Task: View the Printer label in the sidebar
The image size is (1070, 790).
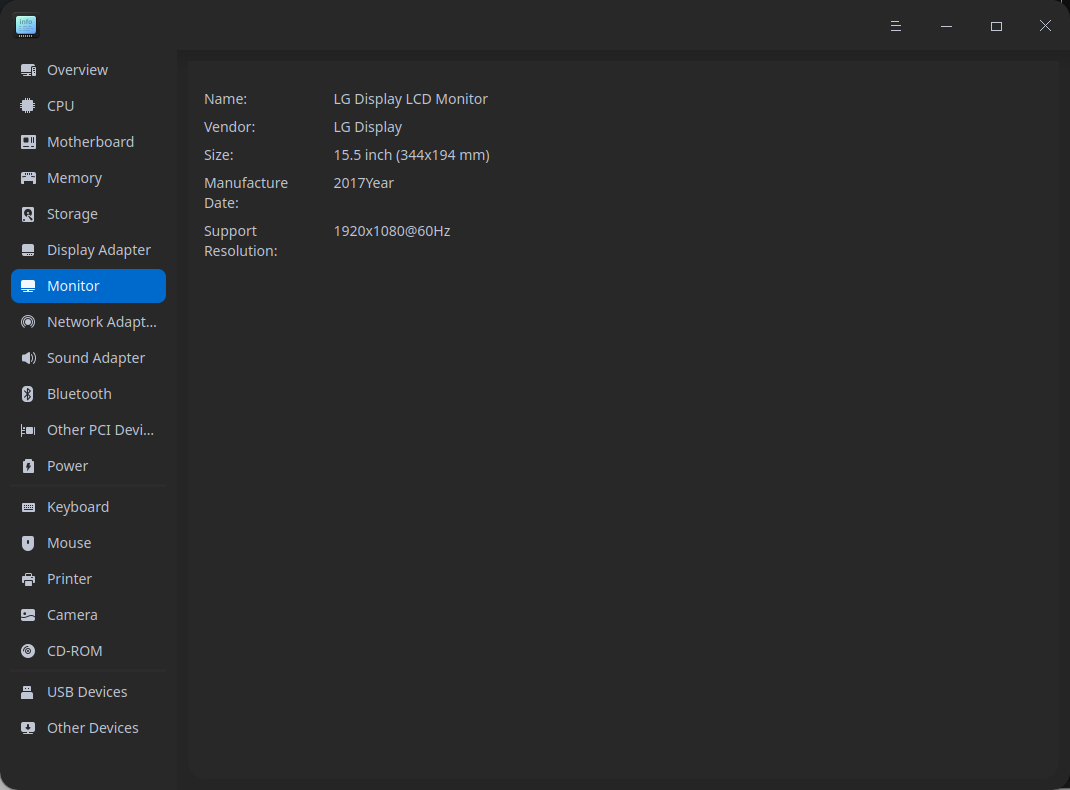Action: tap(70, 579)
